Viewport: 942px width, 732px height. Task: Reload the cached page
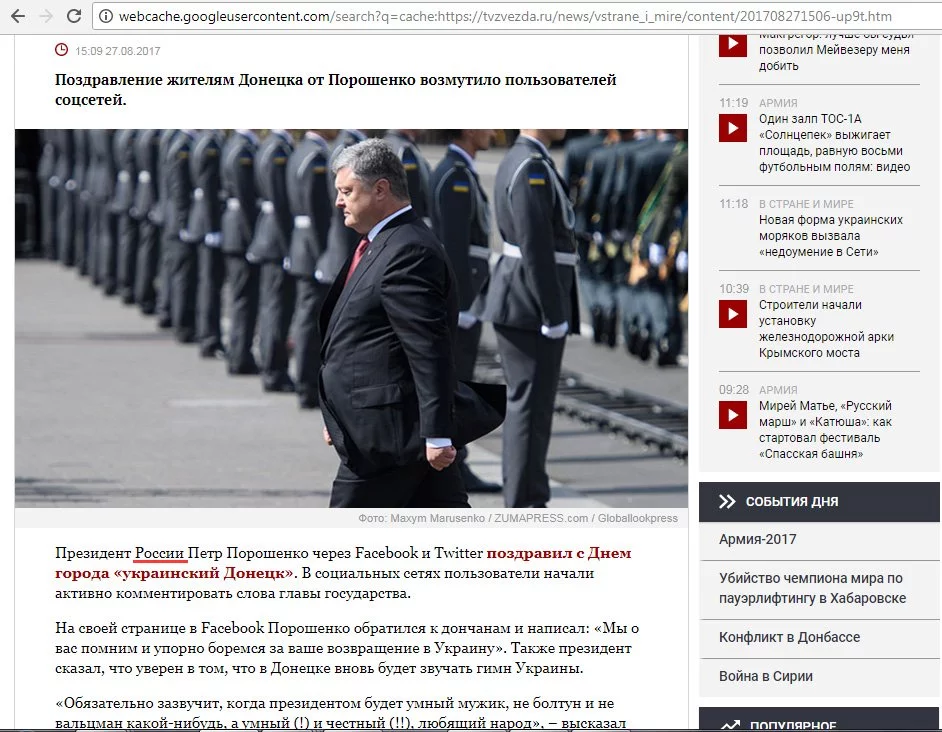pyautogui.click(x=74, y=16)
